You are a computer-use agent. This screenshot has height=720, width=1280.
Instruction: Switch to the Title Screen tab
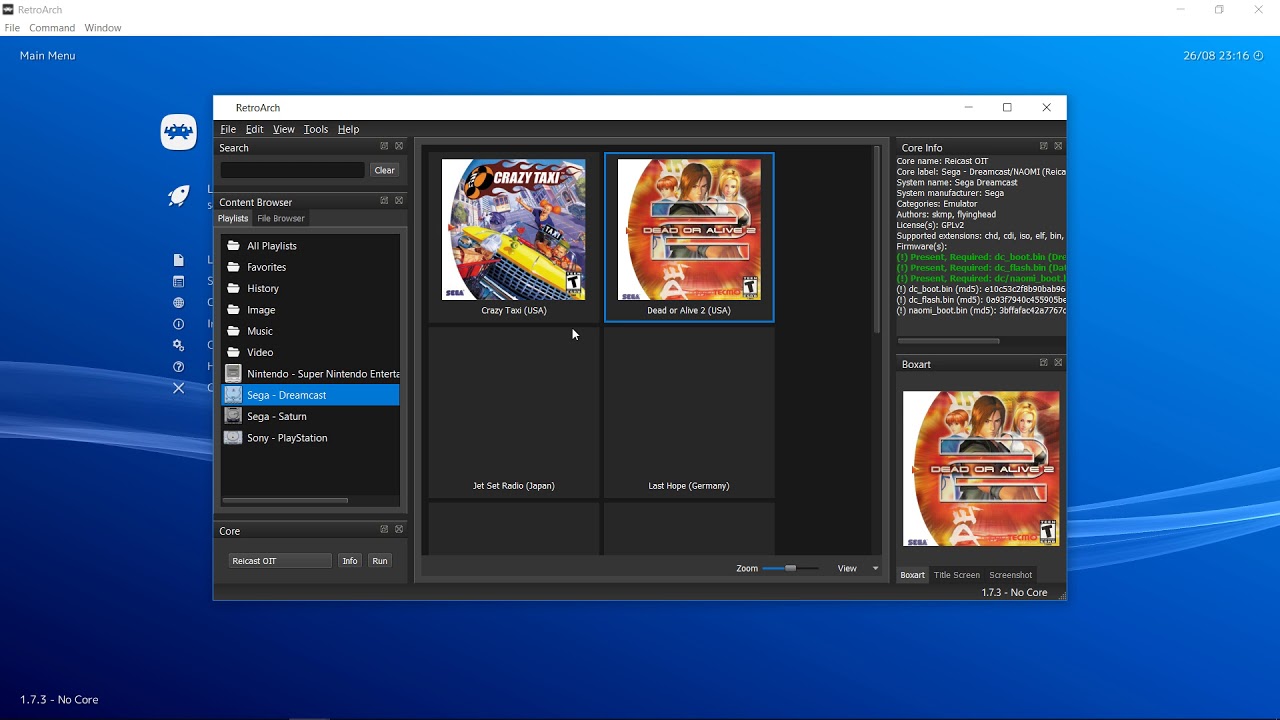[x=957, y=575]
